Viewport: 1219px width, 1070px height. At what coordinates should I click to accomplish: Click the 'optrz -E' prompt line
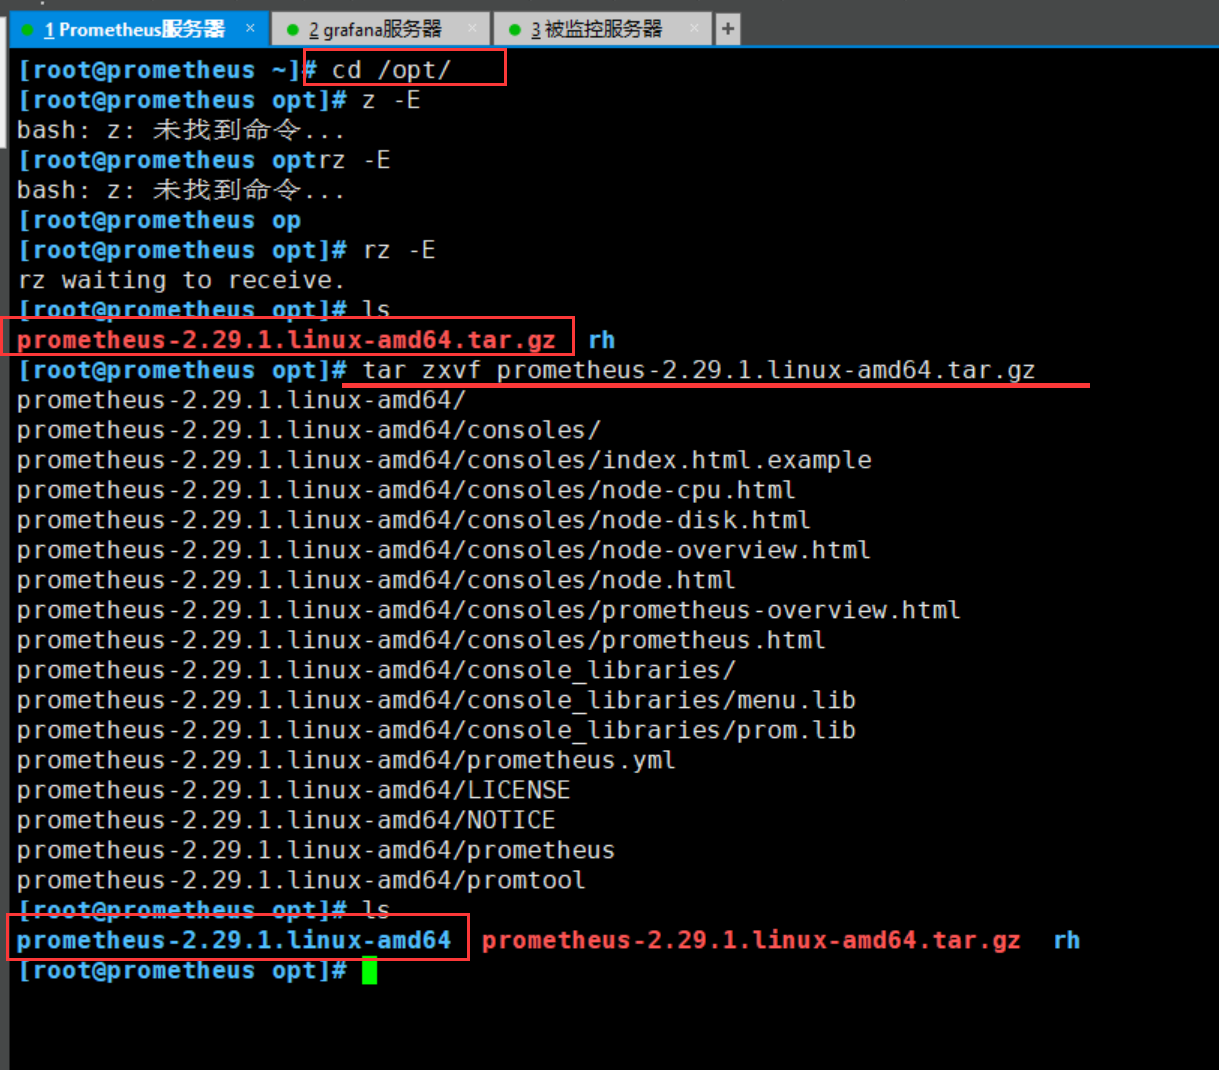click(x=204, y=160)
